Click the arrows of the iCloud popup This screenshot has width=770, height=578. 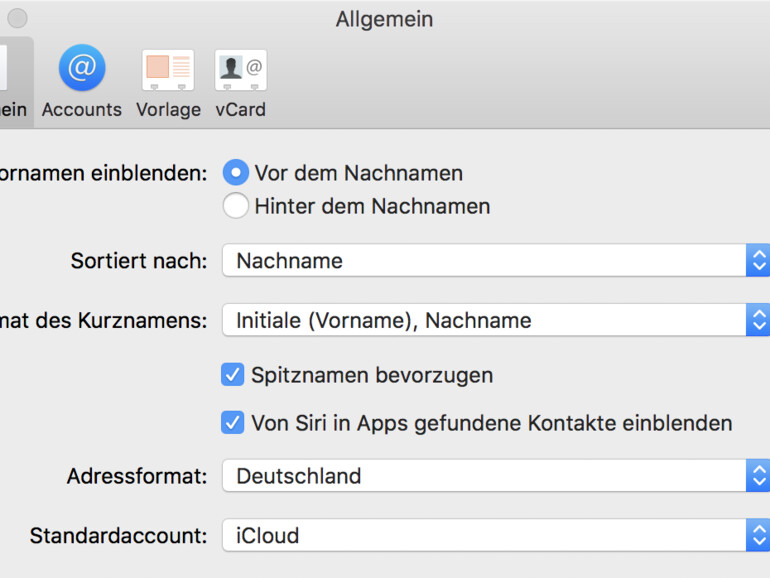[758, 536]
